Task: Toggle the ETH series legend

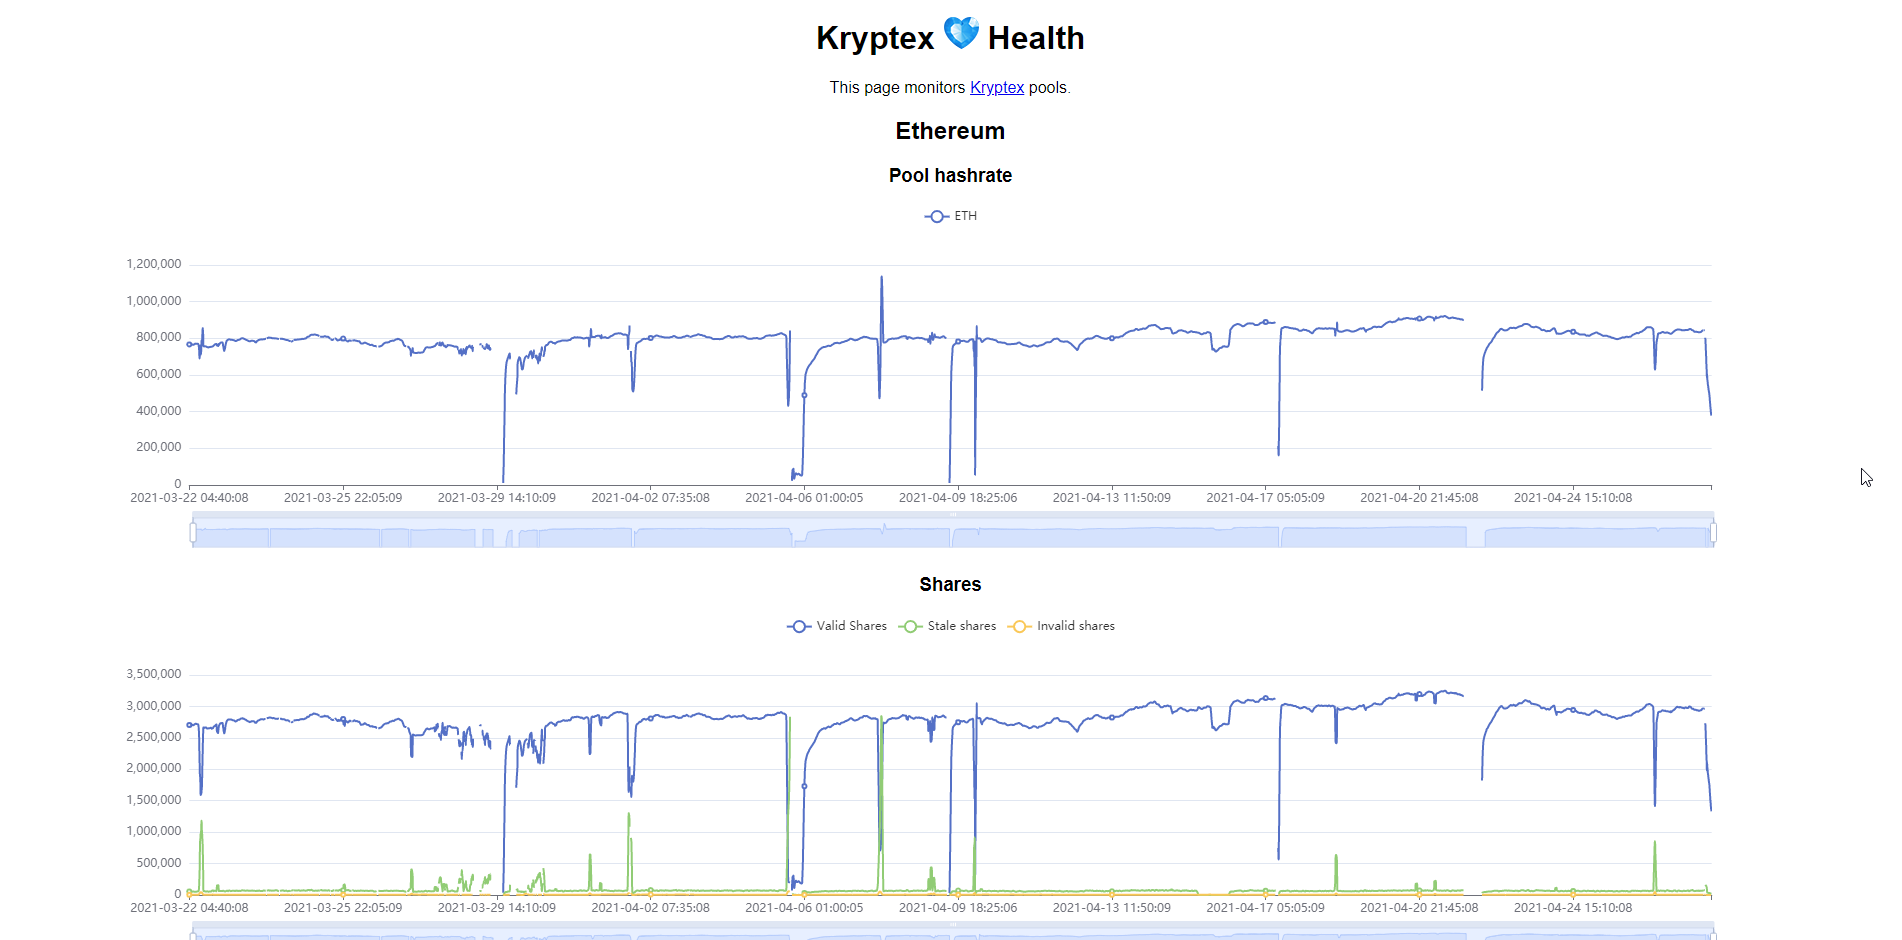Action: point(951,216)
